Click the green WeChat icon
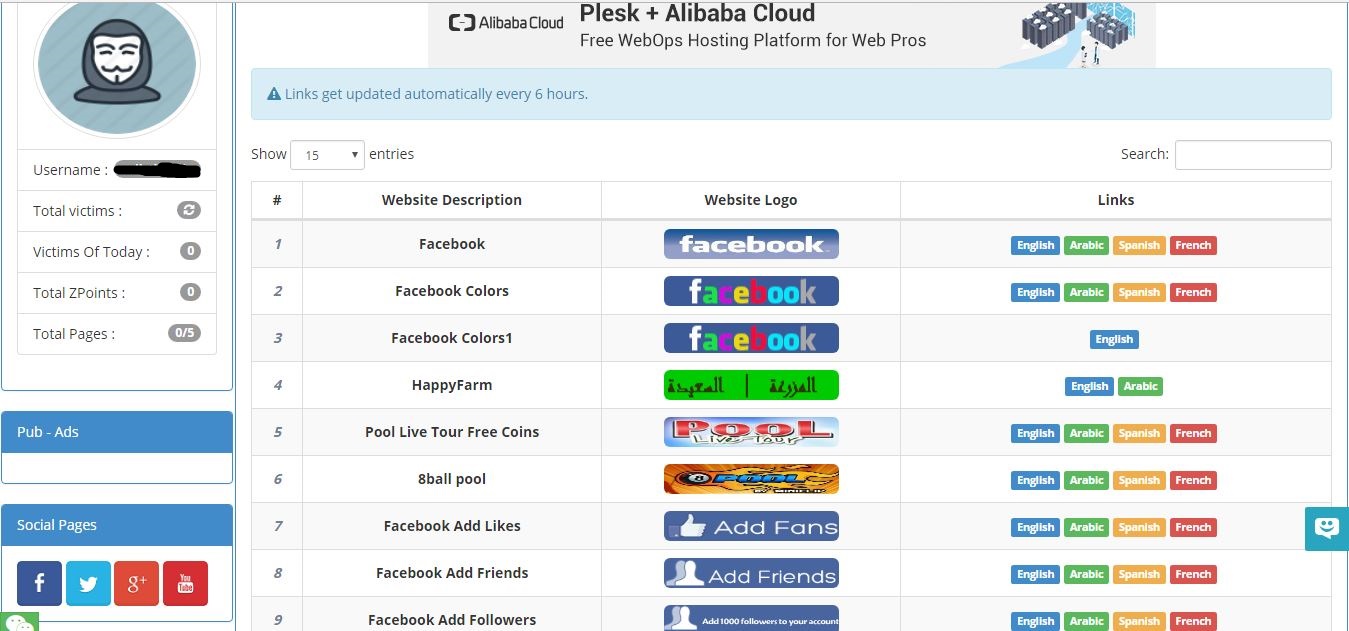Image resolution: width=1349 pixels, height=631 pixels. point(19,622)
